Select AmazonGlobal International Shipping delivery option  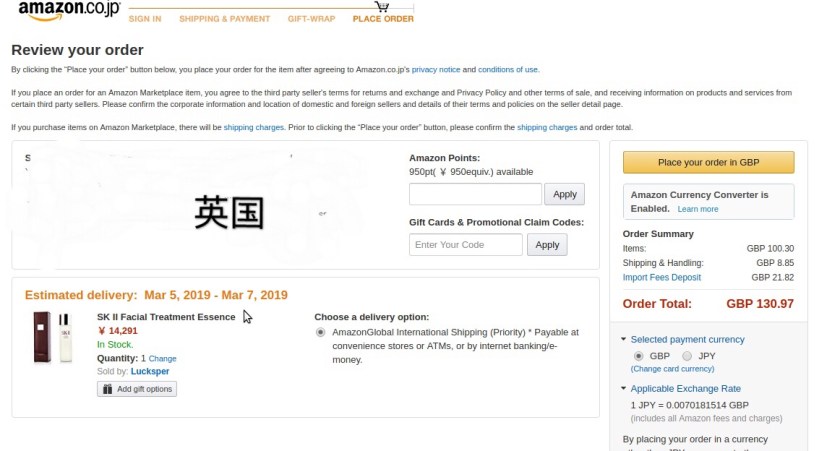click(x=320, y=332)
